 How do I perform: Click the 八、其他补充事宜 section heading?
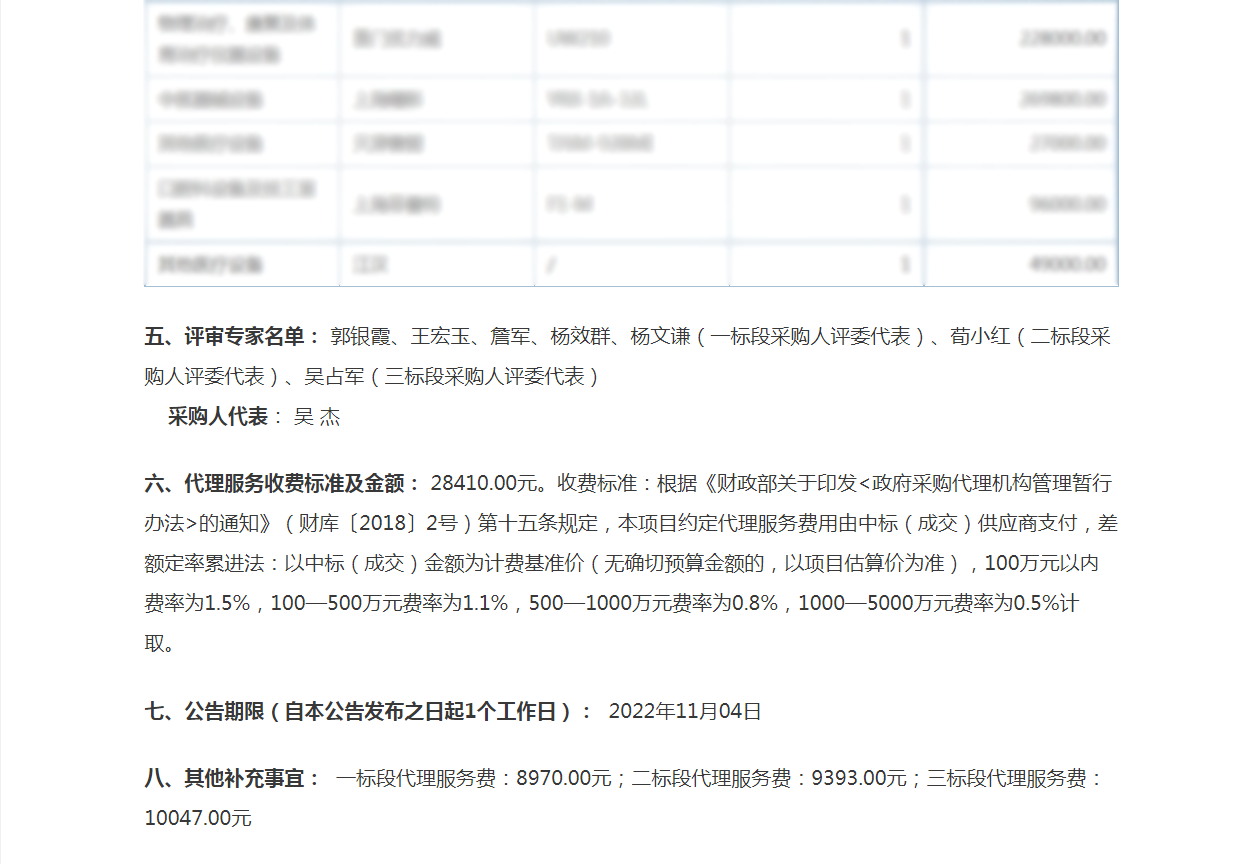click(233, 778)
